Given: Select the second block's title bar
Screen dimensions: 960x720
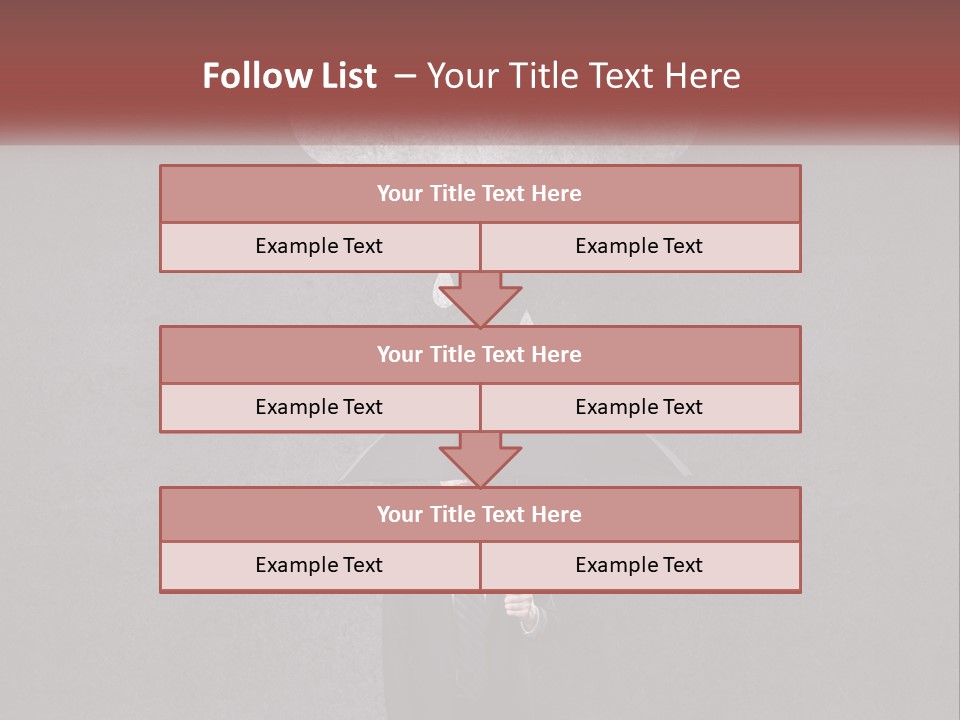Looking at the screenshot, I should pyautogui.click(x=480, y=354).
